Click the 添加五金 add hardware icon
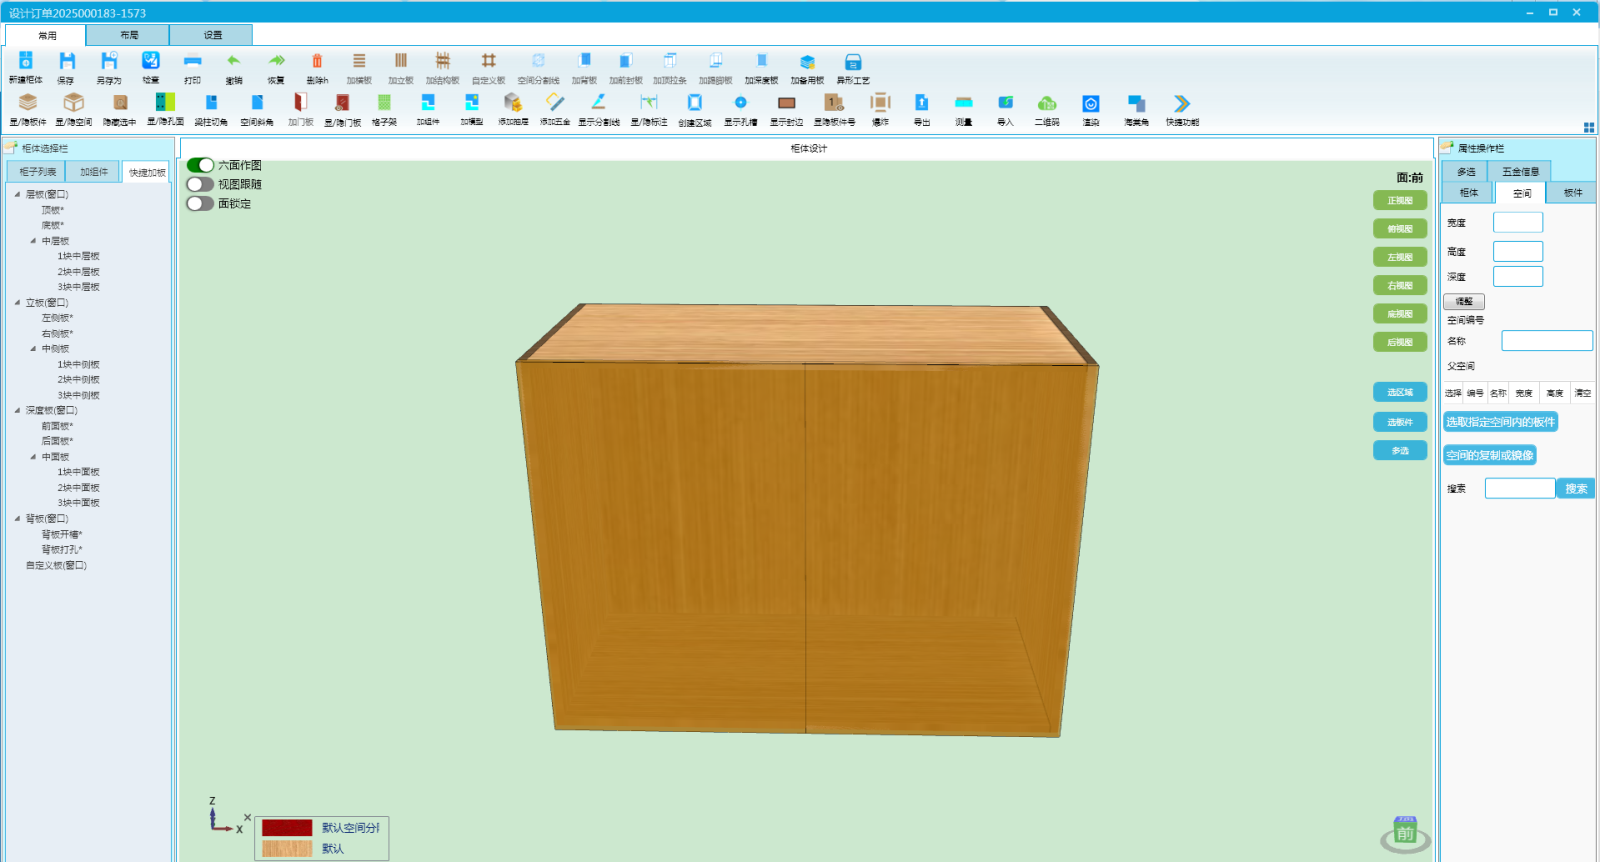The image size is (1600, 862). tap(555, 102)
